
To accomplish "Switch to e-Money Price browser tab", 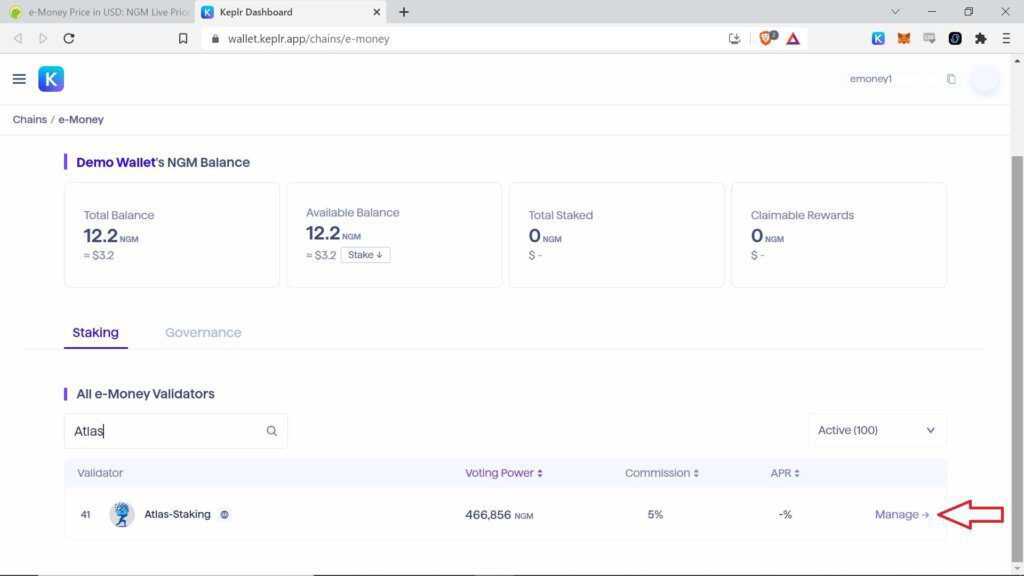I will click(99, 12).
